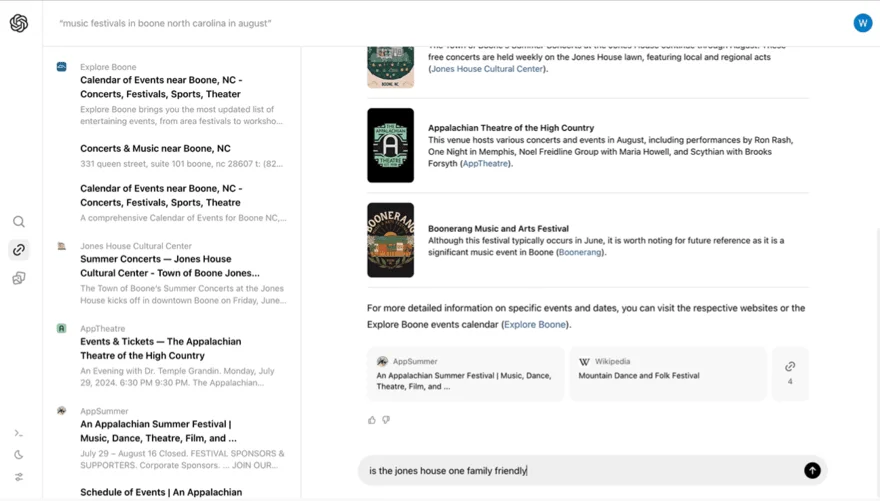This screenshot has width=880, height=501.
Task: Select the link sources icon in the sidebar
Action: [x=19, y=250]
